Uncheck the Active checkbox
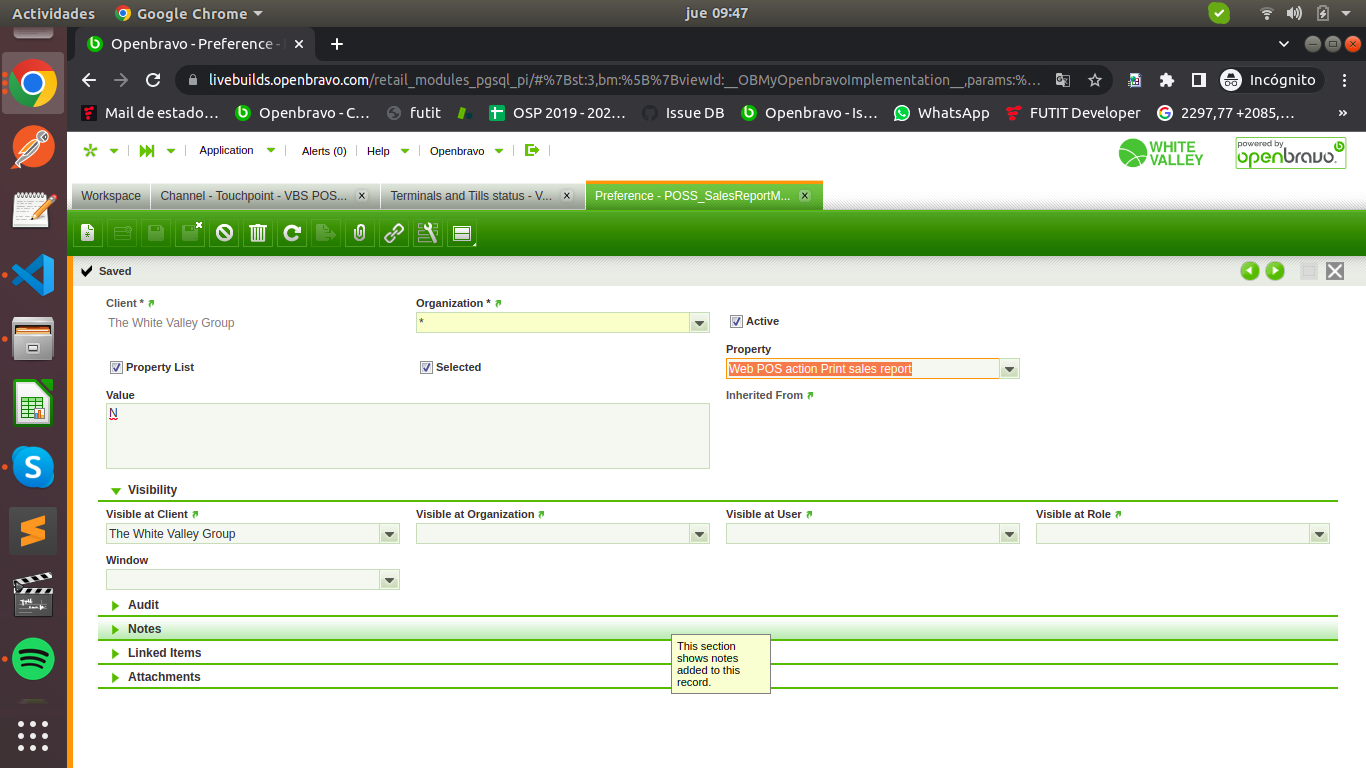Screen dimensions: 1366x768 (x=736, y=322)
